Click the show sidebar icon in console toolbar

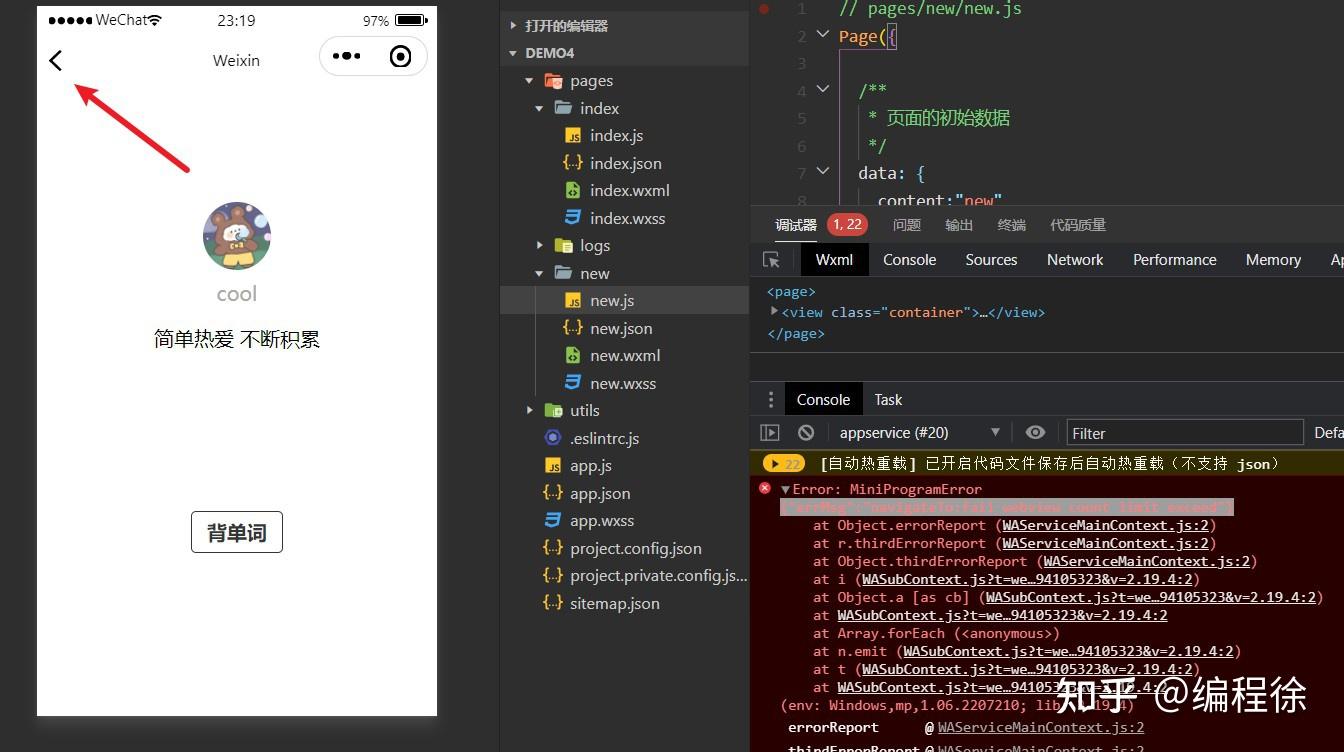770,432
